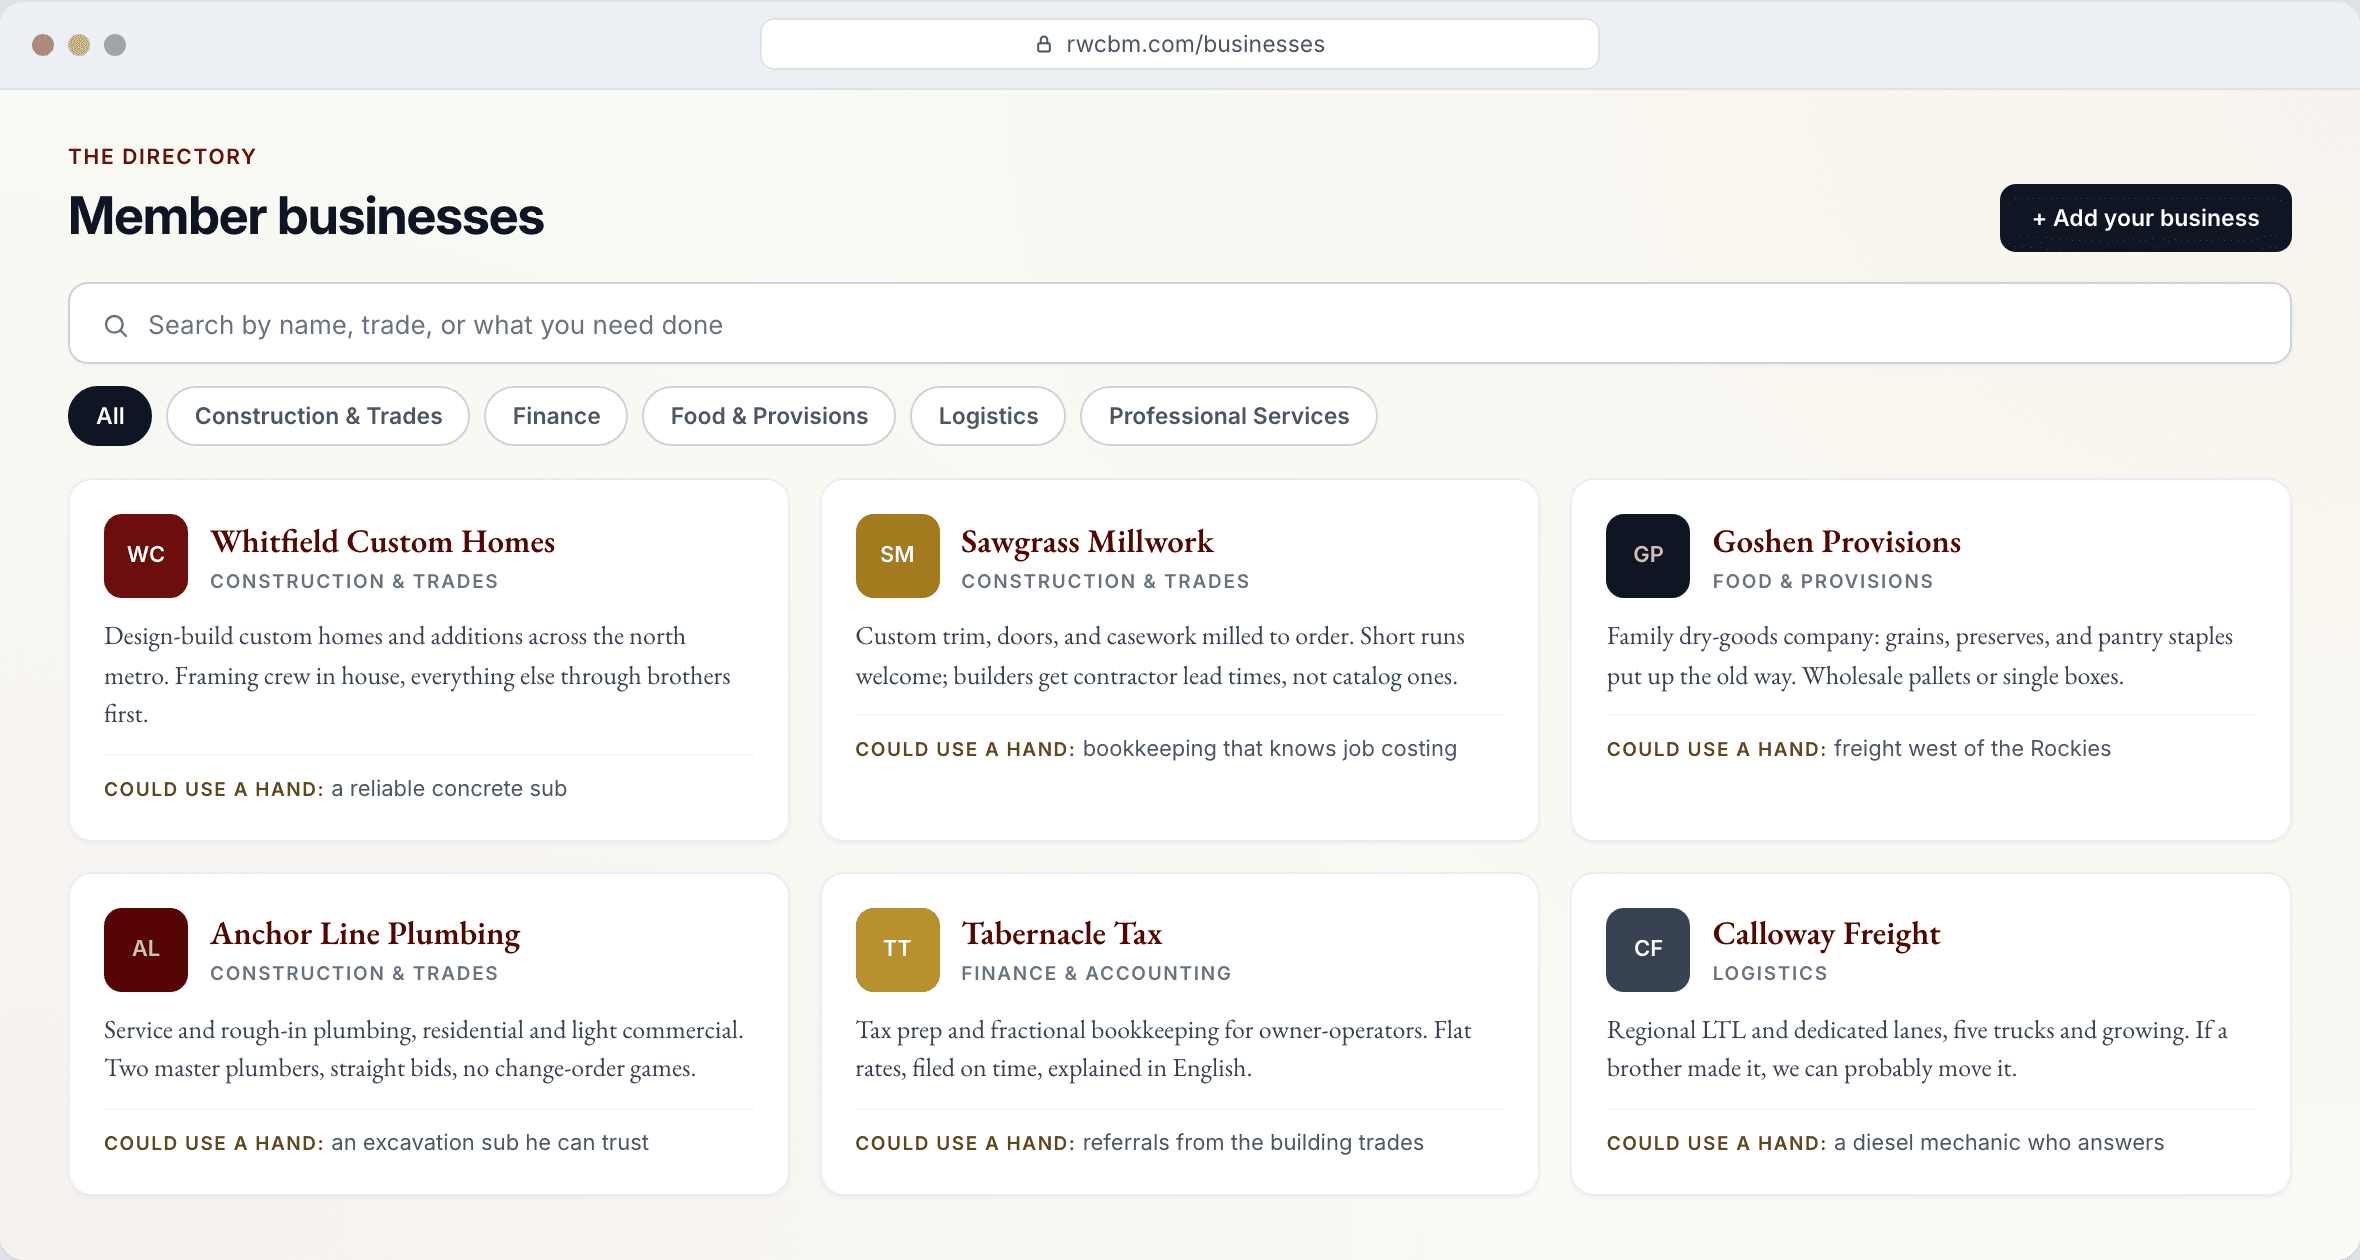Click 'bookkeeping that knows job costing' text
This screenshot has width=2360, height=1260.
1269,749
